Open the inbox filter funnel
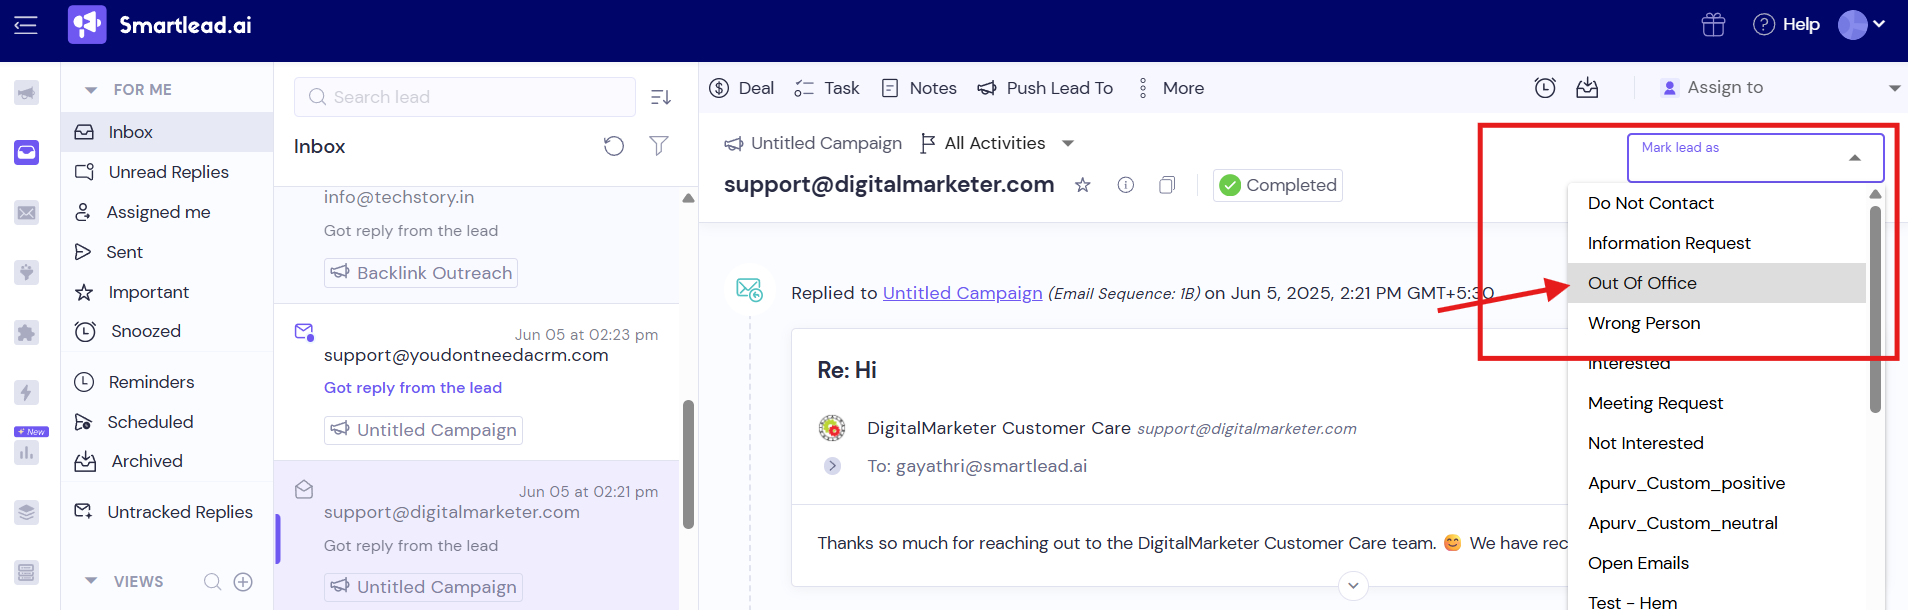The image size is (1908, 610). (659, 146)
